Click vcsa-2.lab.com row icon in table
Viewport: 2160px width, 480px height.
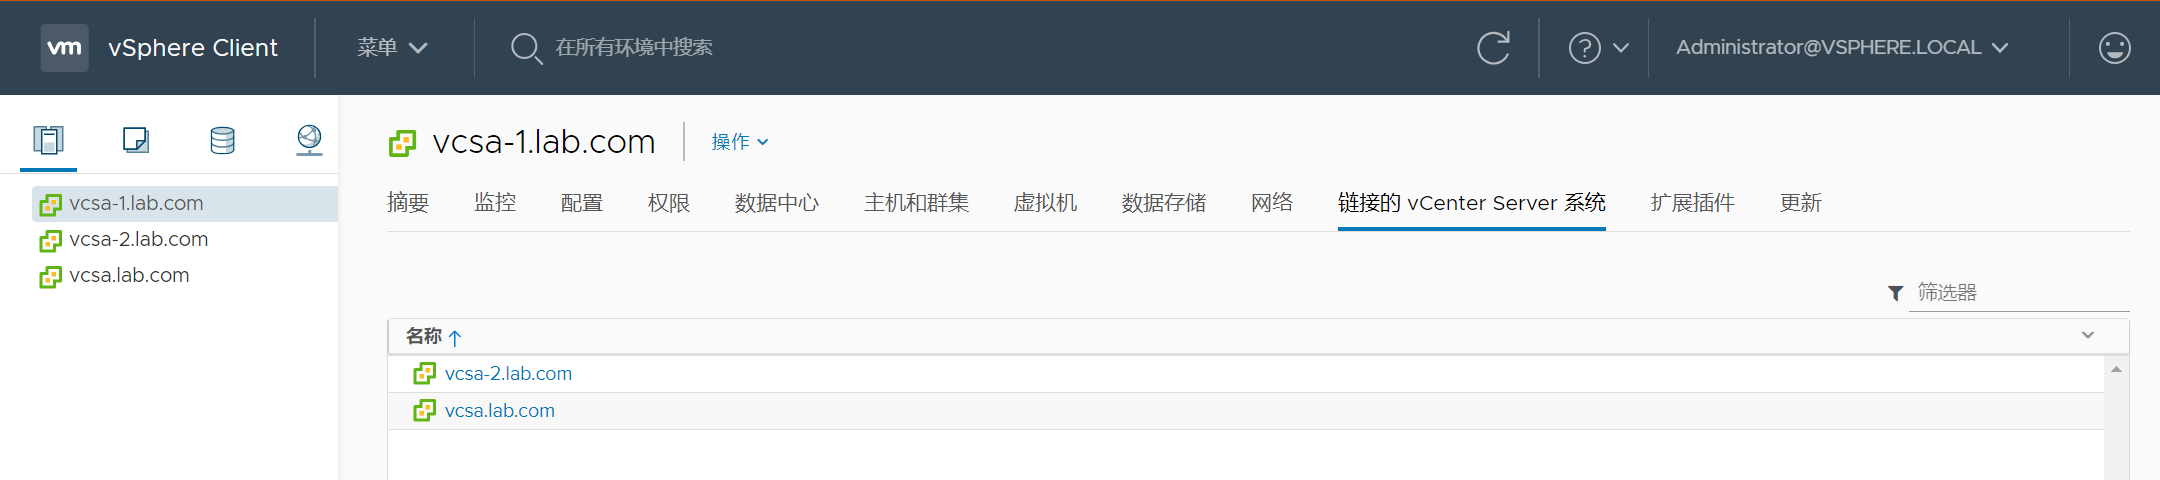(x=424, y=373)
